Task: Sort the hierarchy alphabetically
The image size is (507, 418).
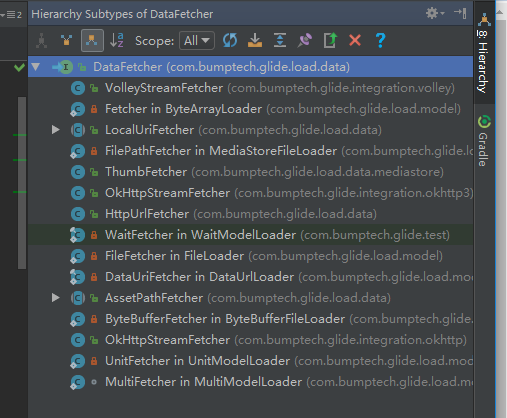Action: point(117,41)
